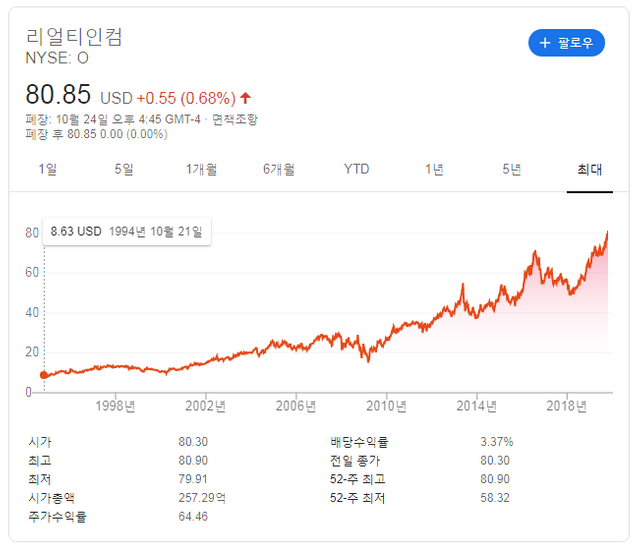The width and height of the screenshot is (640, 552).
Task: Click the 52-주 최저 value 58.32
Action: point(495,498)
